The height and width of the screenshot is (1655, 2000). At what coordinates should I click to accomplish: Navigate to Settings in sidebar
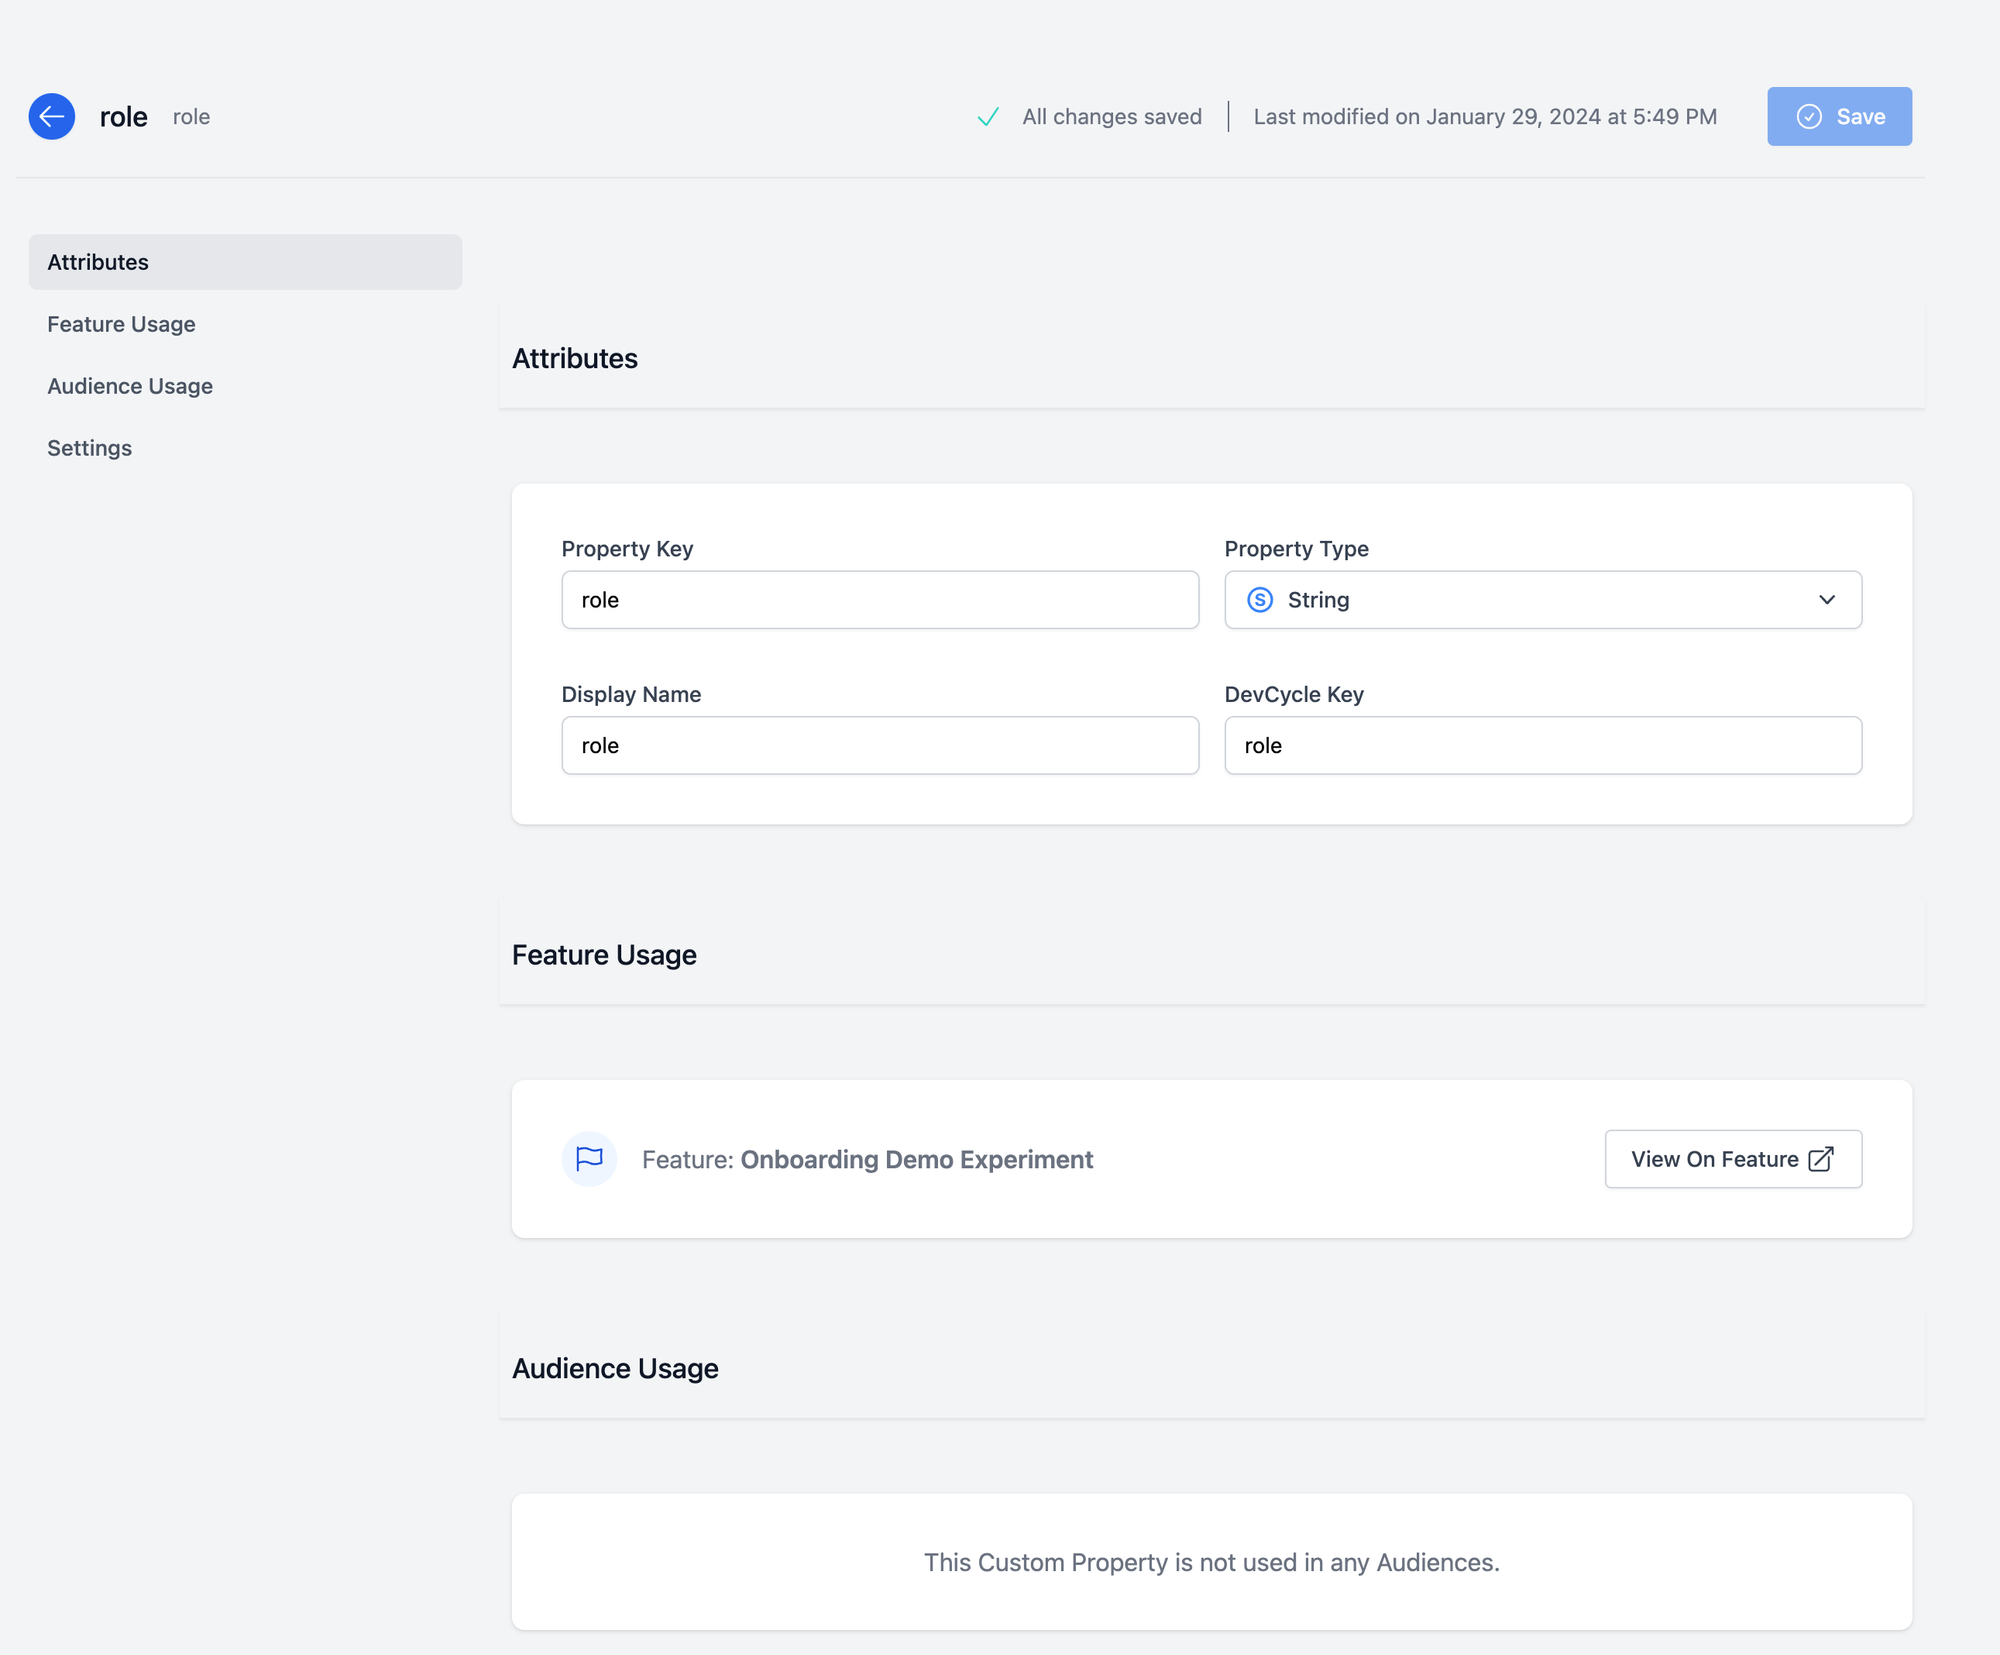[89, 448]
